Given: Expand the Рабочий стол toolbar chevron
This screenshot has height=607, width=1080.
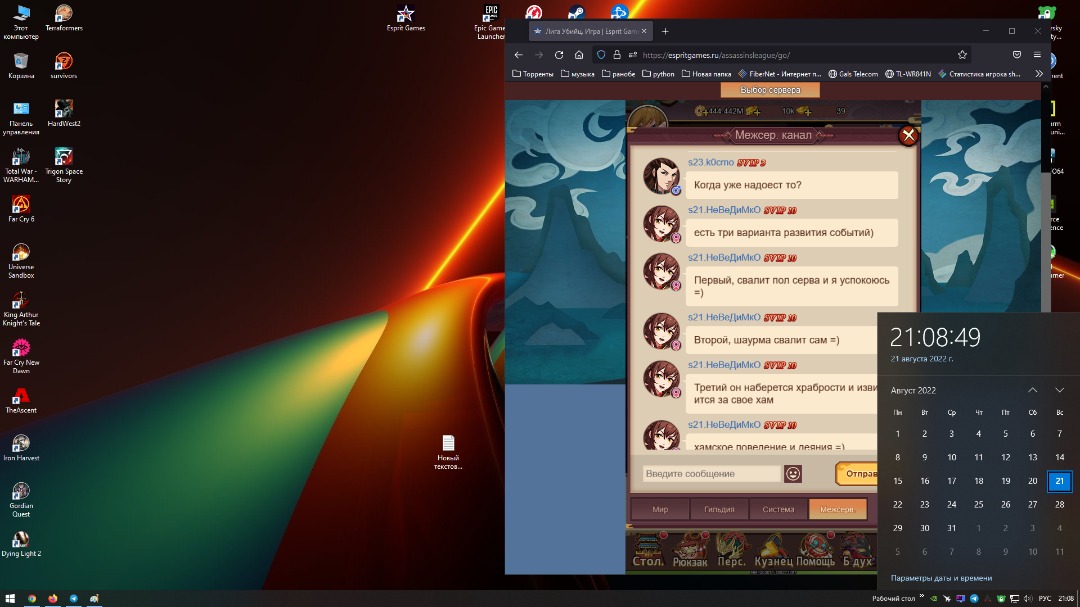Looking at the screenshot, I should 922,597.
